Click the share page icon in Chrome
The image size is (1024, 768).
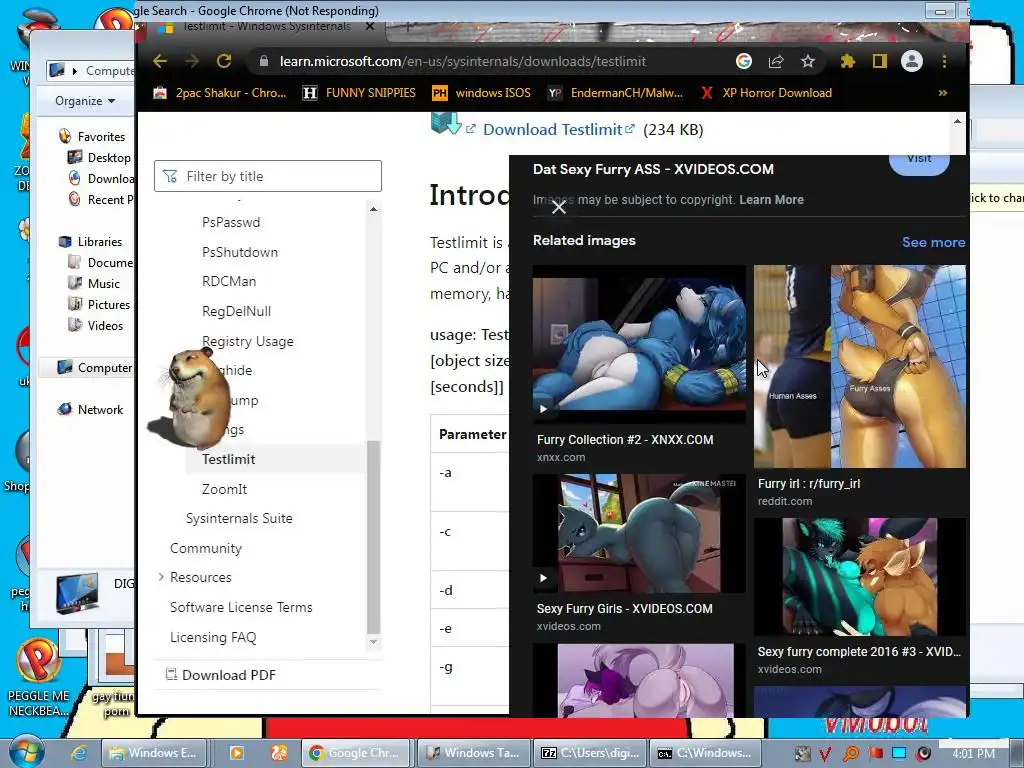[776, 61]
